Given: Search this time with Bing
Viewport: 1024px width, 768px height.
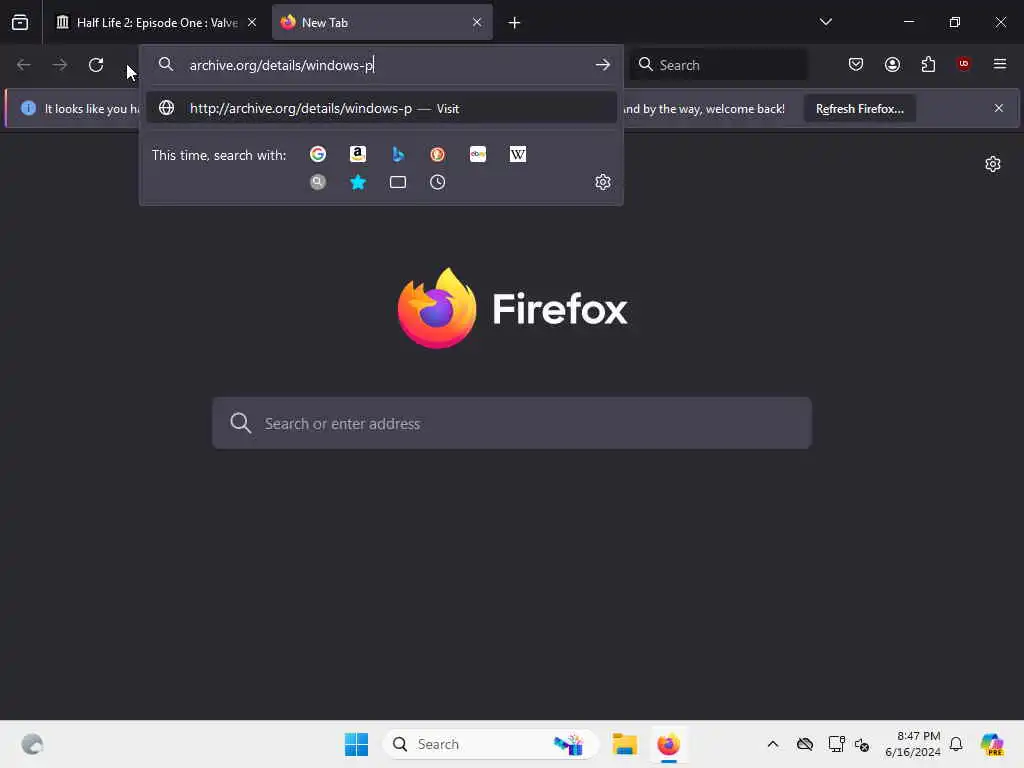Looking at the screenshot, I should coord(398,154).
